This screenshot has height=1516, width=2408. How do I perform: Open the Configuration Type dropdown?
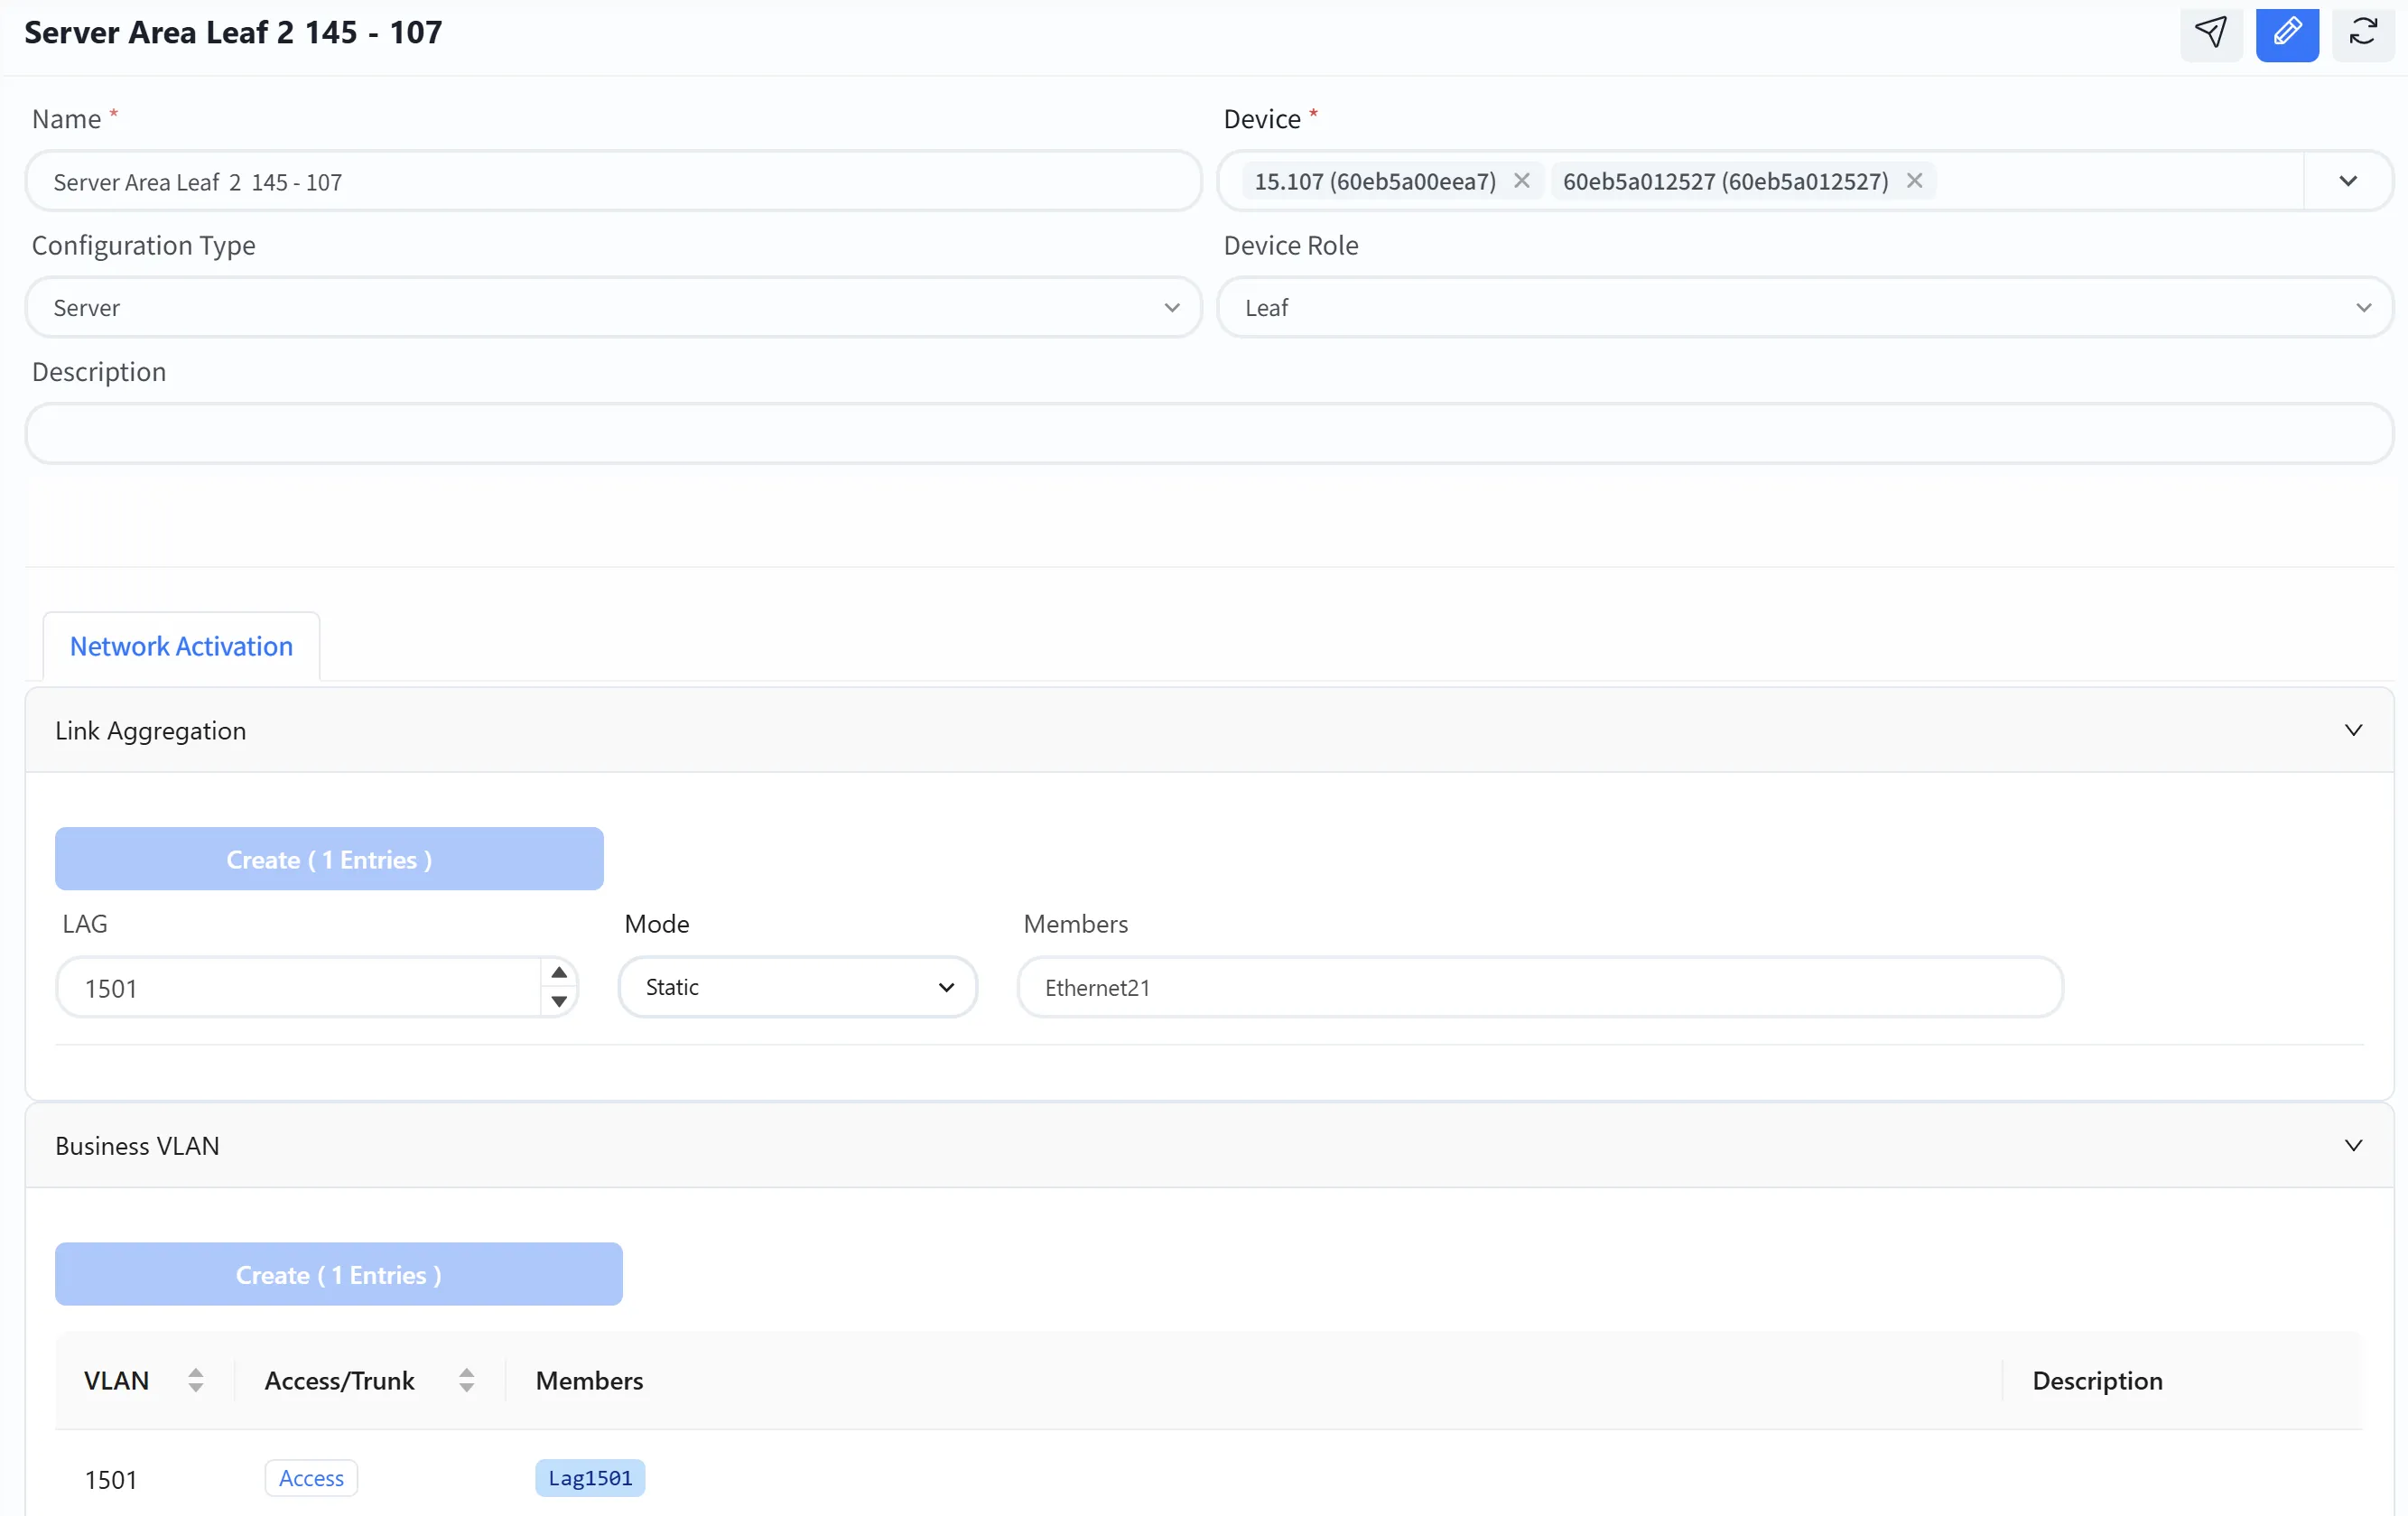tap(613, 308)
